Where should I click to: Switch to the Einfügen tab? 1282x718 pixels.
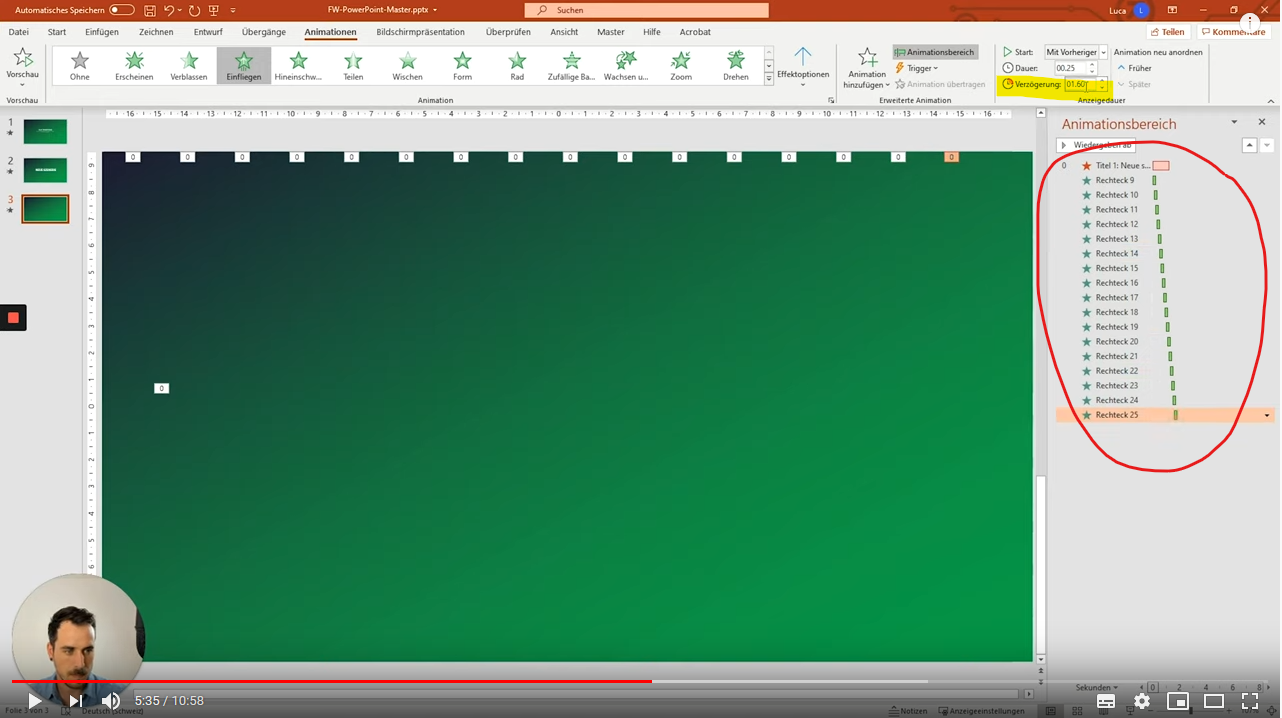pos(102,32)
